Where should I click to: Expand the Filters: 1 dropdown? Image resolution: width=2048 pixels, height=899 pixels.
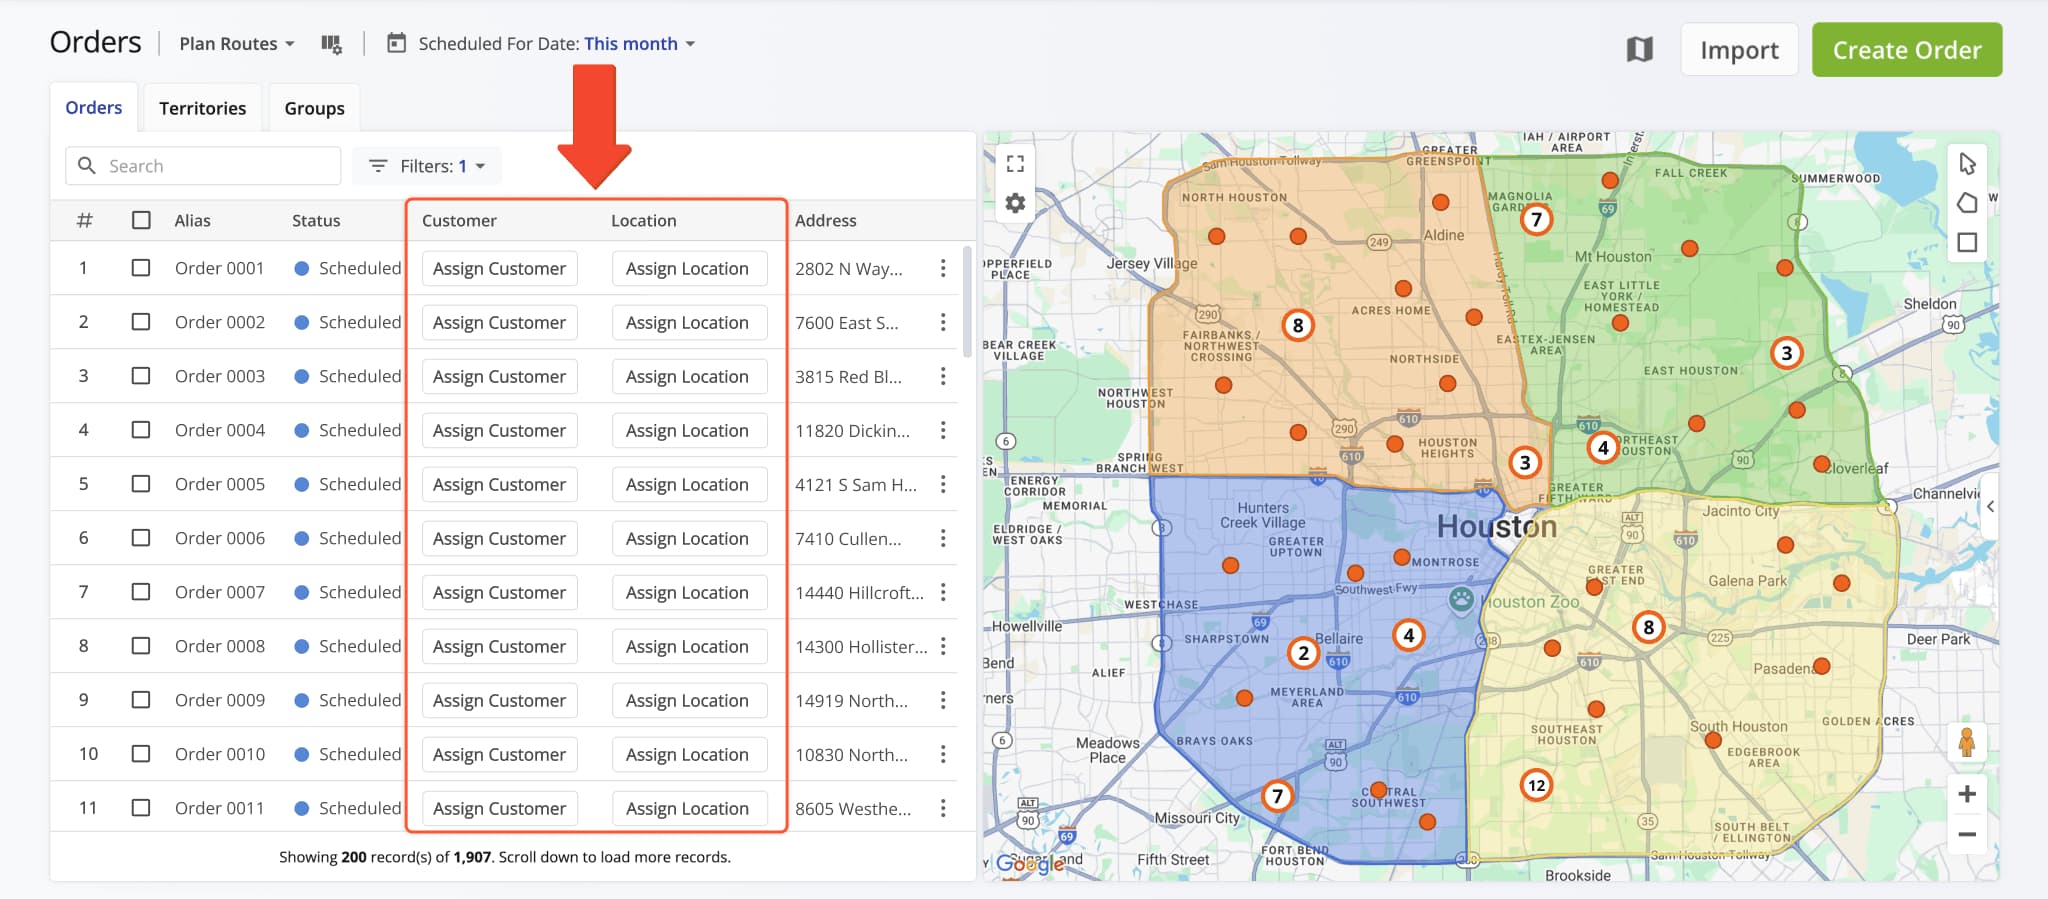pyautogui.click(x=427, y=166)
